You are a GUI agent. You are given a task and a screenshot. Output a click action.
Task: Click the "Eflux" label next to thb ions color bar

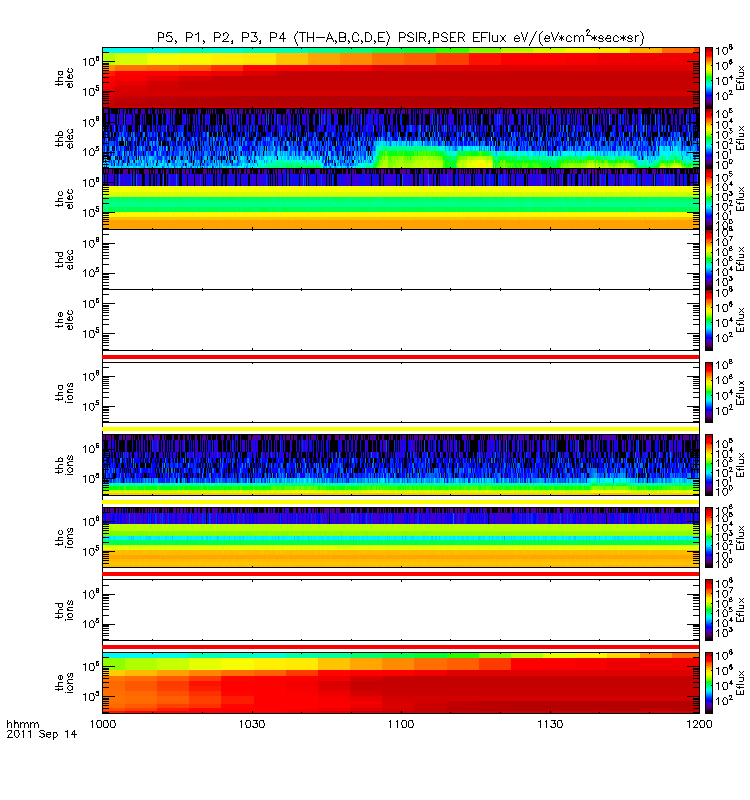pyautogui.click(x=740, y=465)
